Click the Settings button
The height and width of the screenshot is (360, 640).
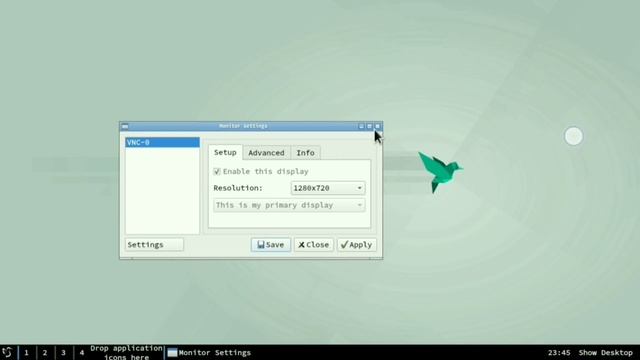click(154, 244)
